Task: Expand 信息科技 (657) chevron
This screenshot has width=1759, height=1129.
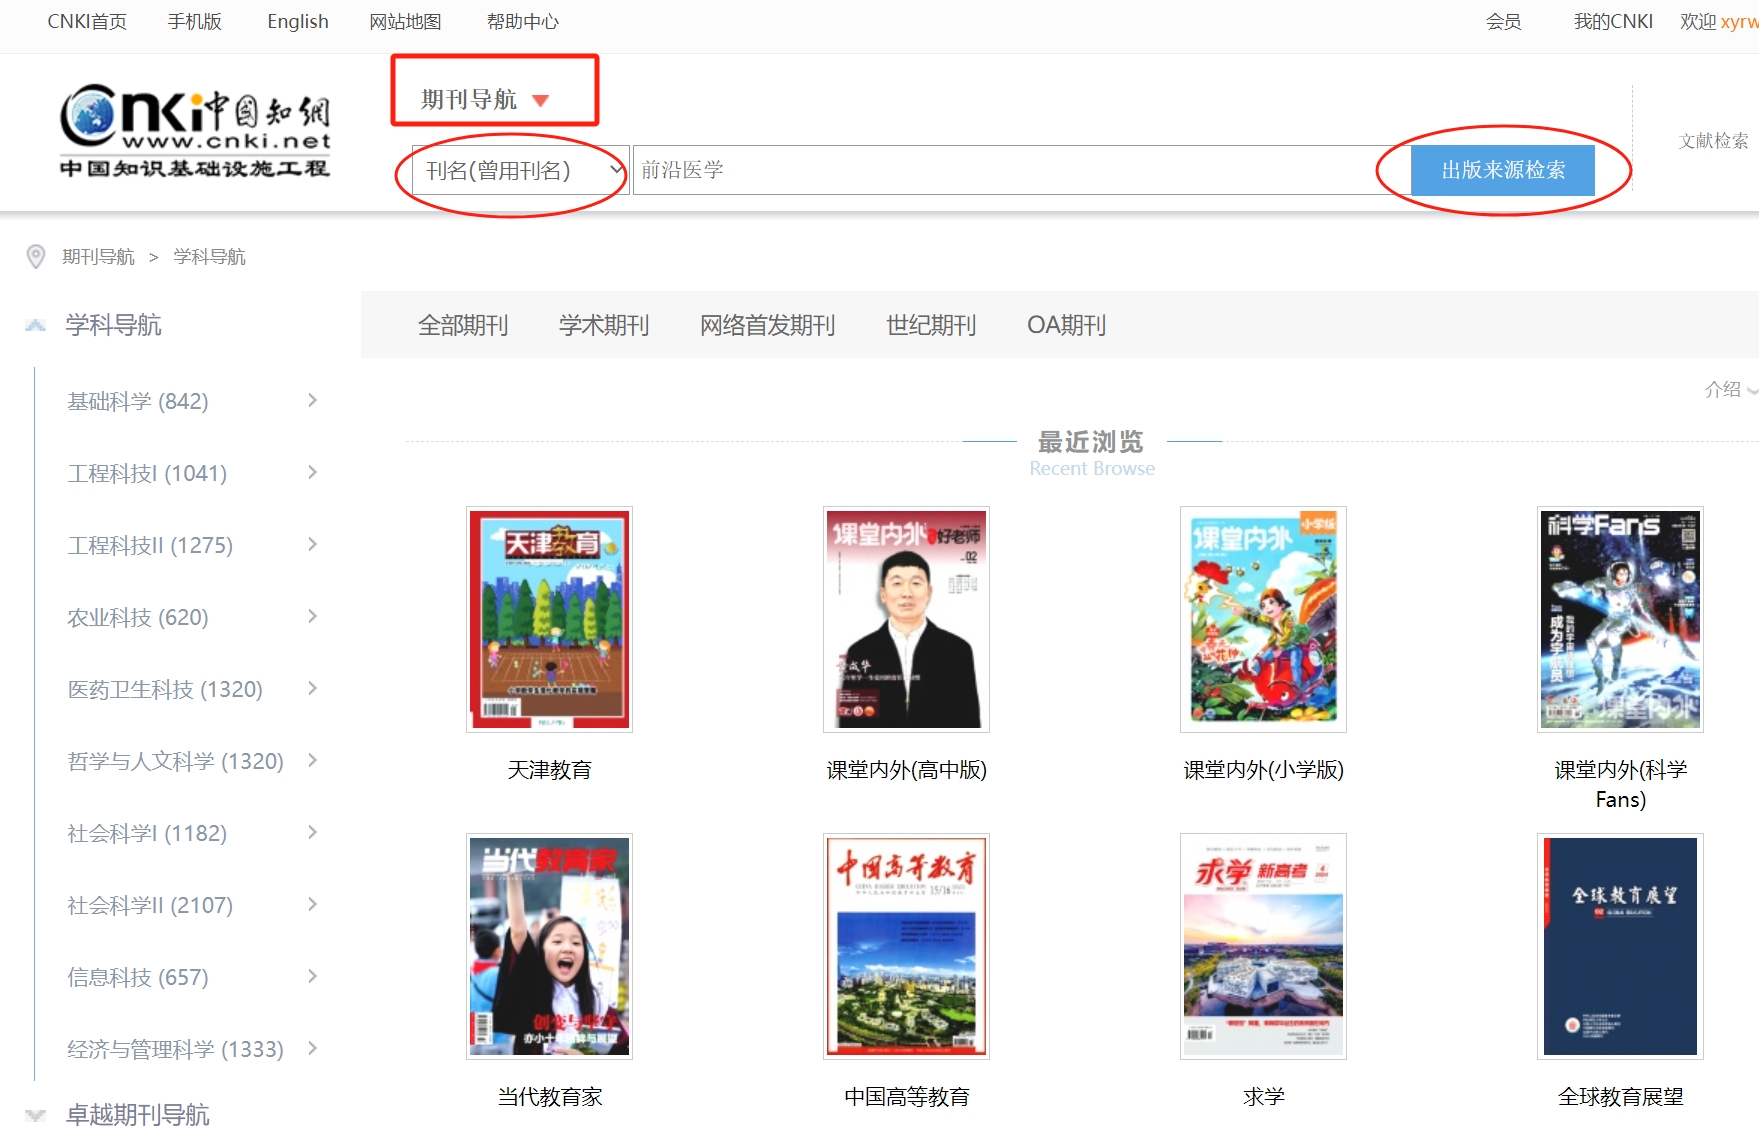Action: [x=312, y=976]
